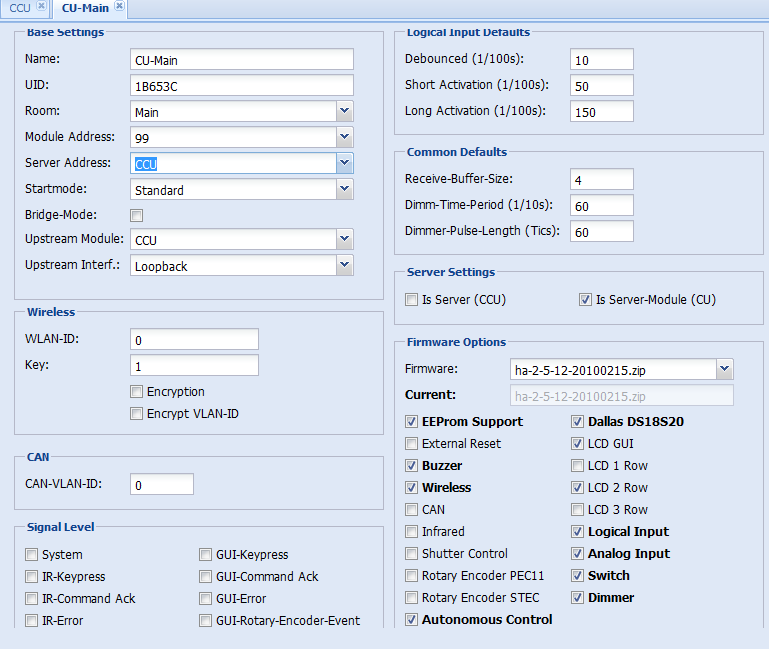Switch to the CCU tab
Image resolution: width=769 pixels, height=649 pixels.
click(x=20, y=8)
